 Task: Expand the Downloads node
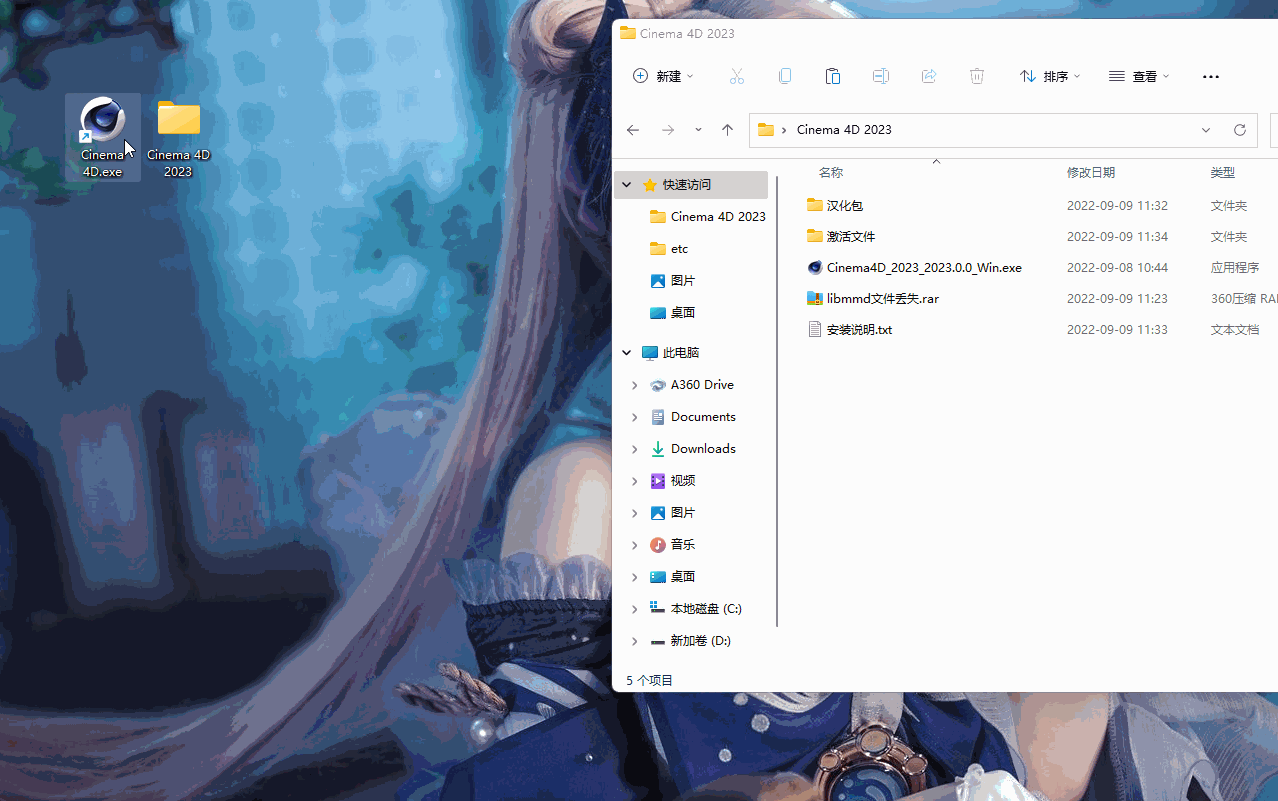click(635, 449)
